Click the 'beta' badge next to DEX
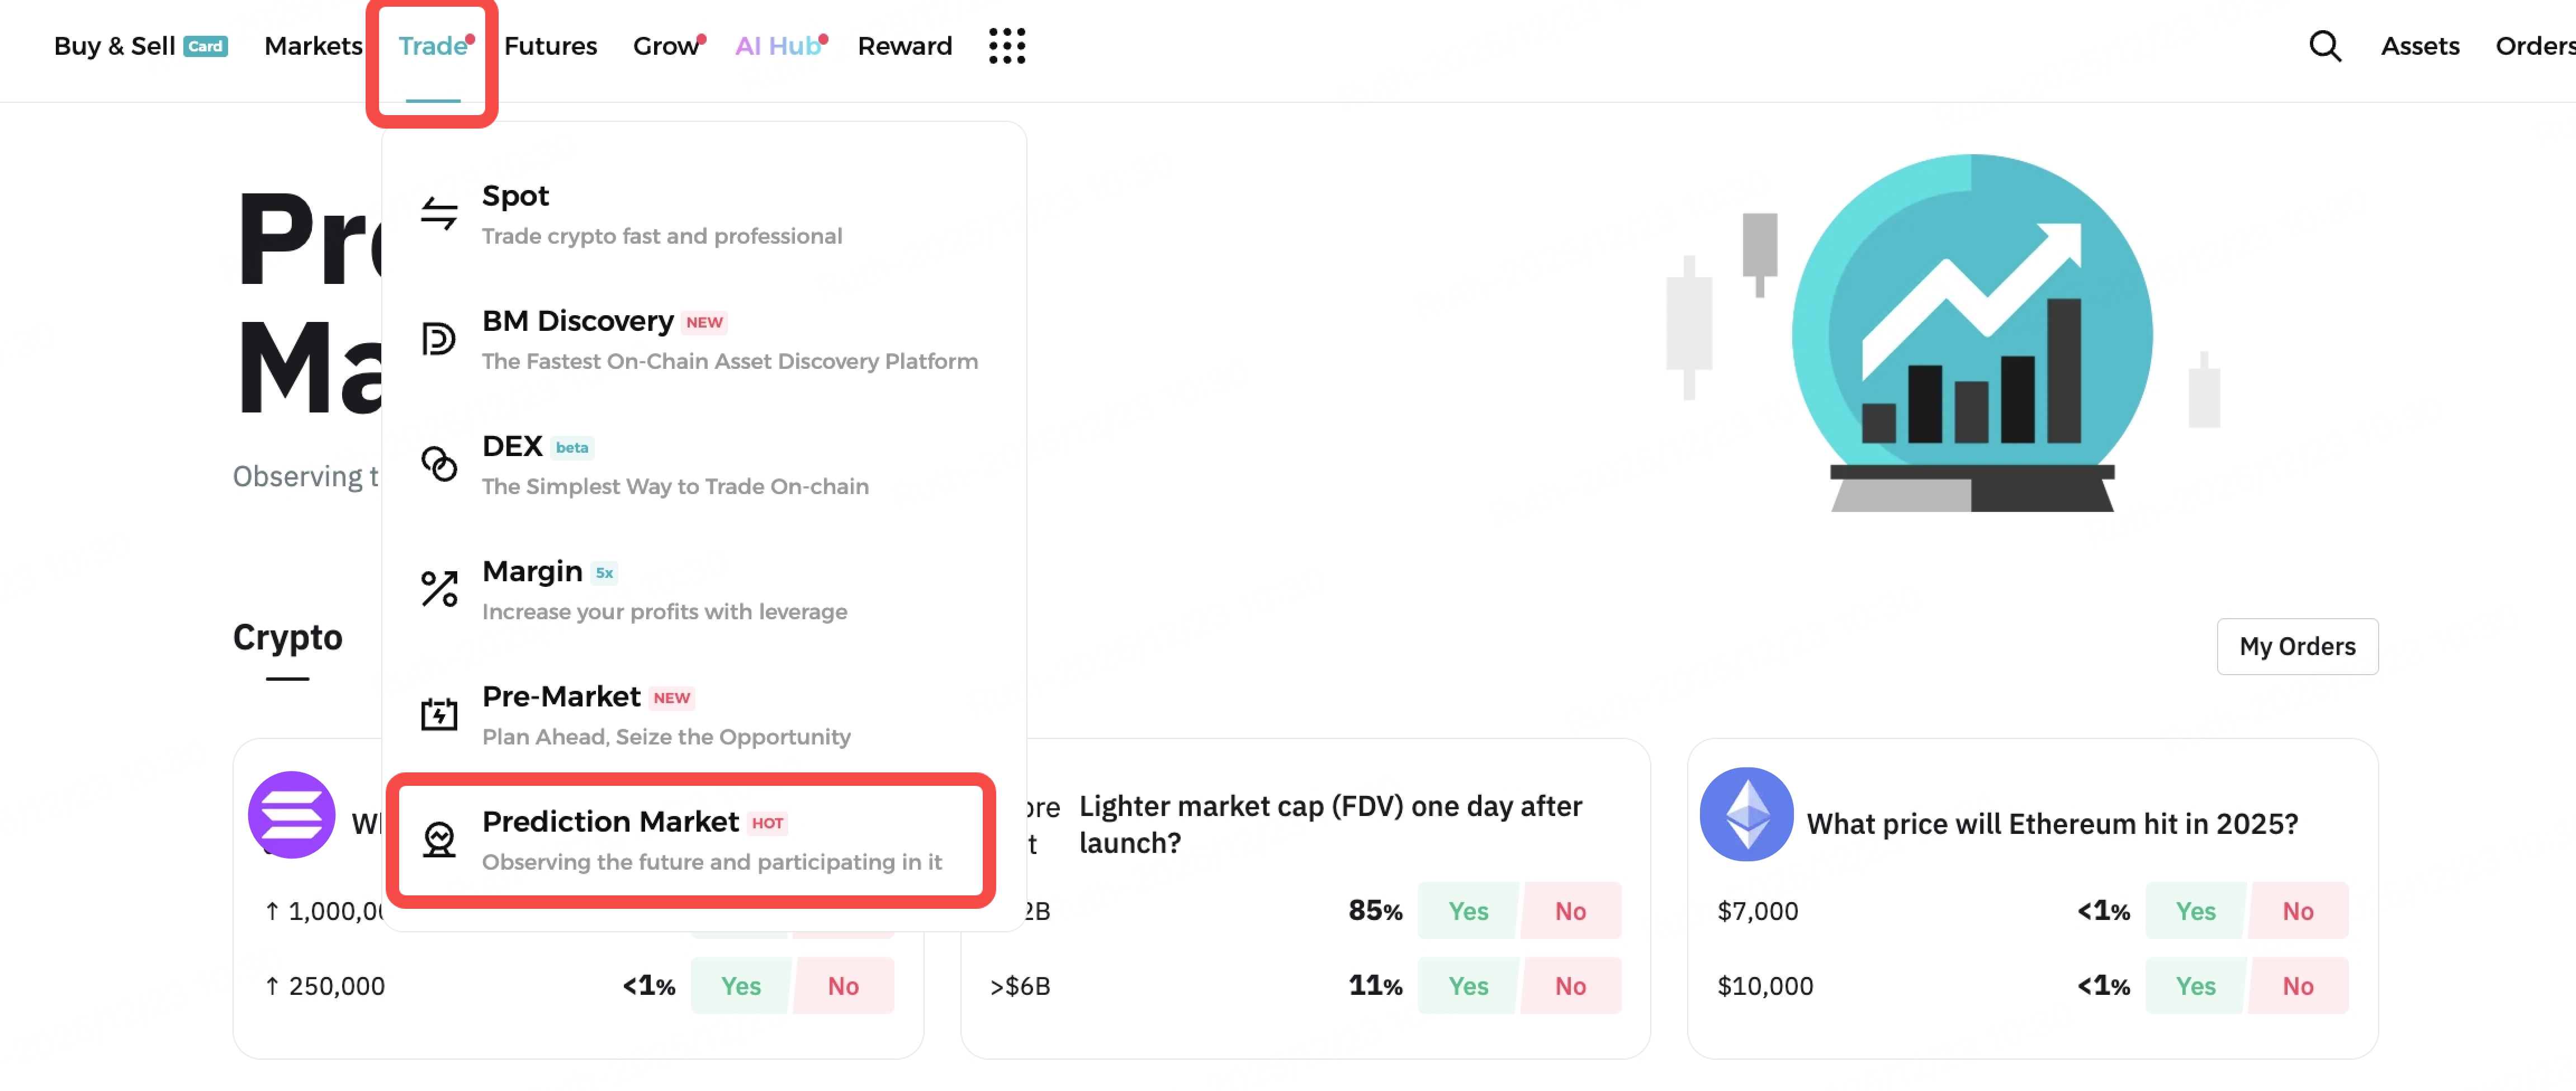Image resolution: width=2576 pixels, height=1091 pixels. [x=572, y=447]
